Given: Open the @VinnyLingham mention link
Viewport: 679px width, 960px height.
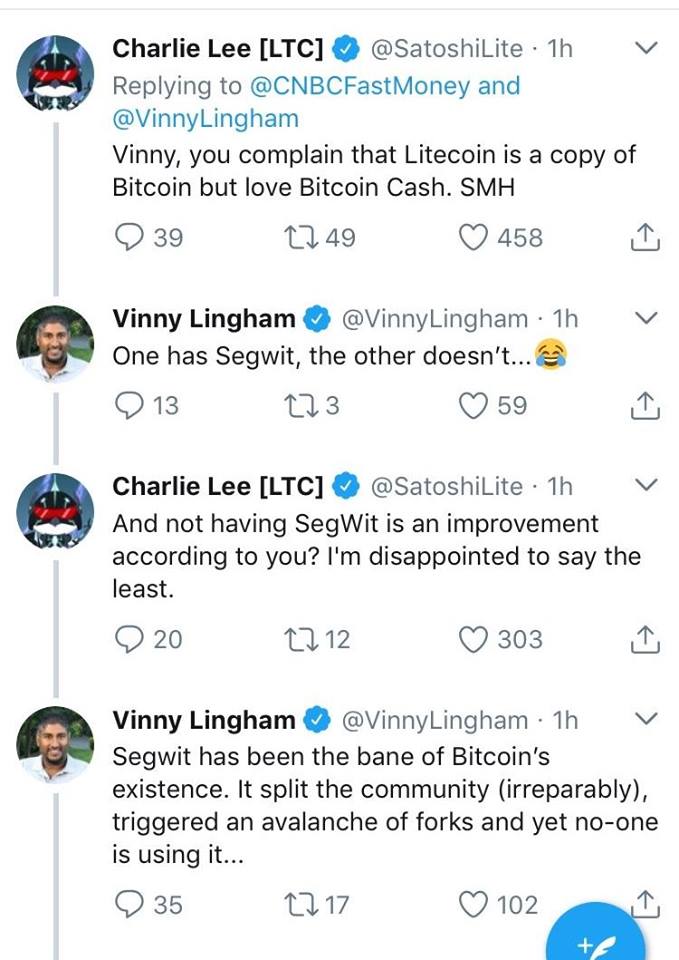Looking at the screenshot, I should pos(206,118).
